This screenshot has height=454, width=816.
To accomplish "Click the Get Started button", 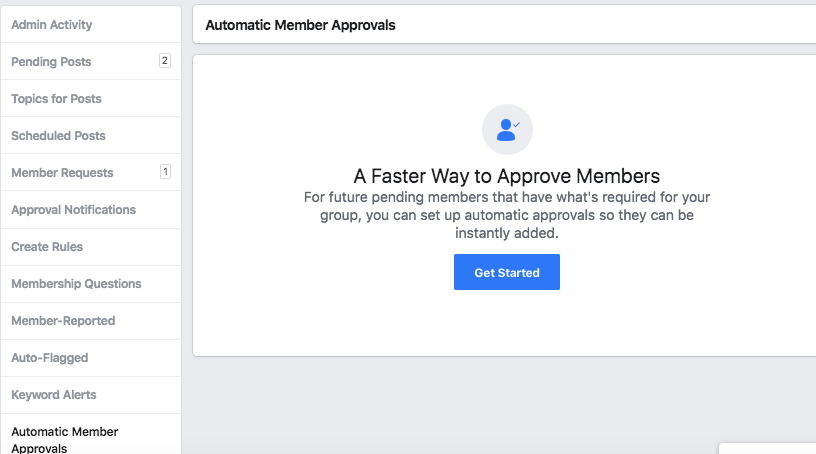I will pyautogui.click(x=507, y=272).
